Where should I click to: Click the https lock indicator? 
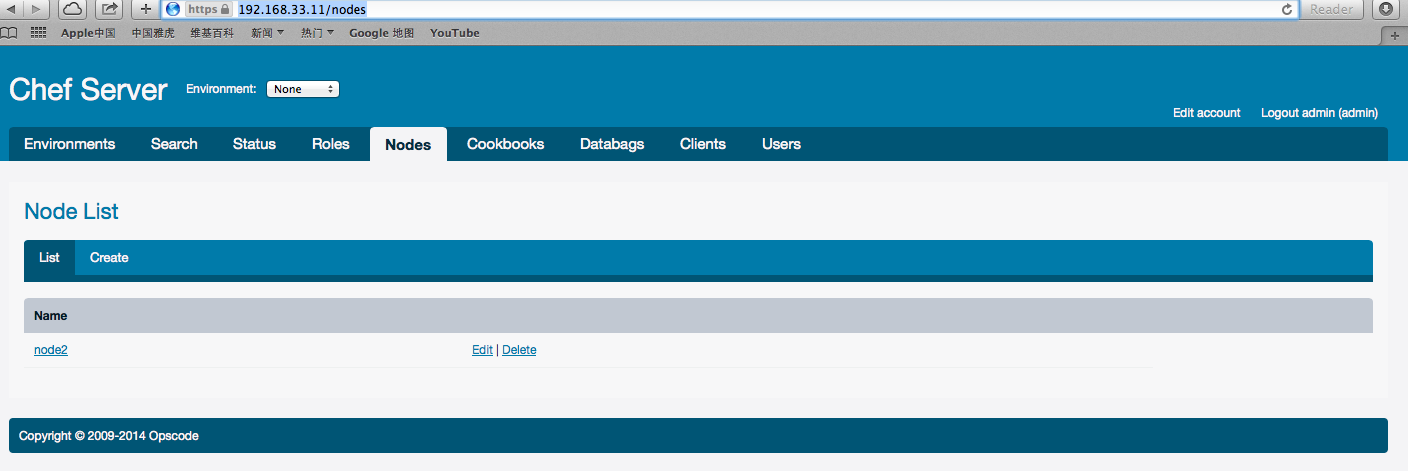[x=209, y=9]
